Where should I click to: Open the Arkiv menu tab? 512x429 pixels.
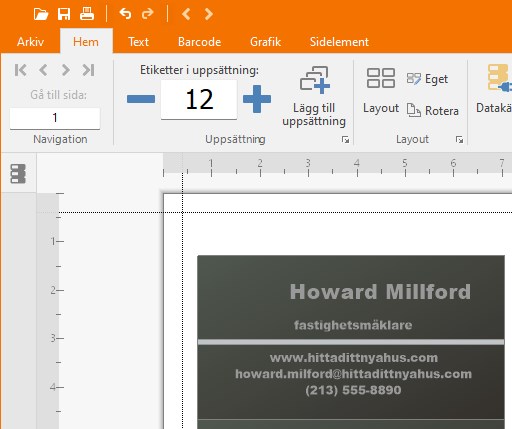[30, 42]
